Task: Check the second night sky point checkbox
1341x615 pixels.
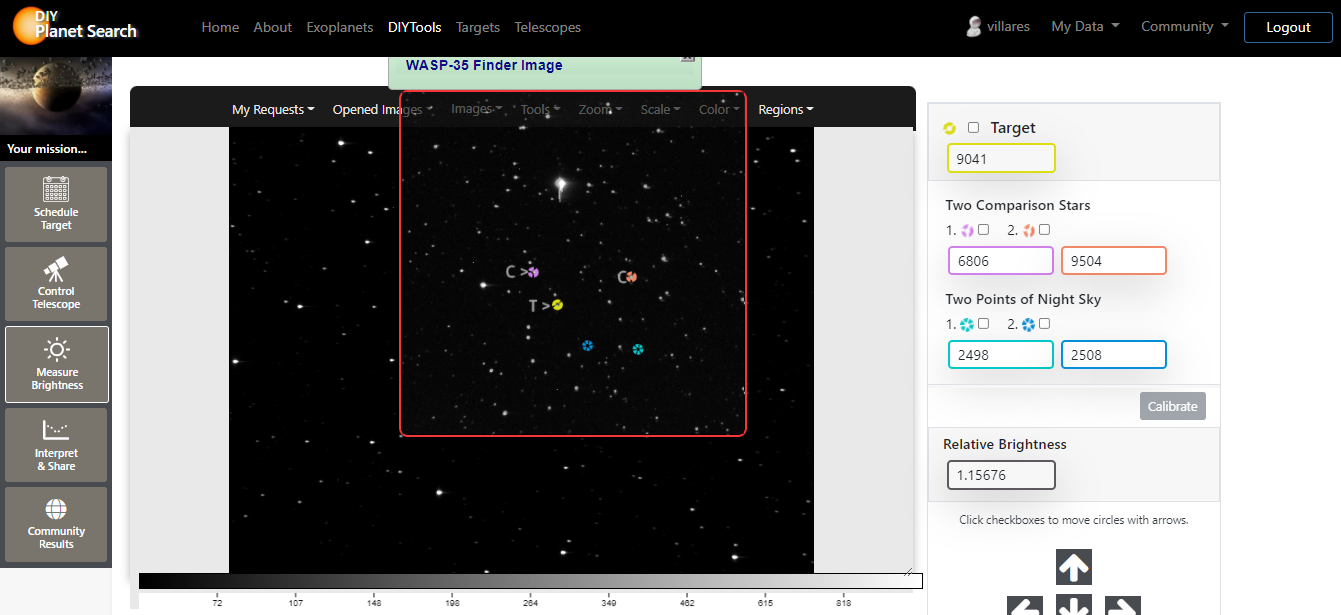Action: point(1044,324)
